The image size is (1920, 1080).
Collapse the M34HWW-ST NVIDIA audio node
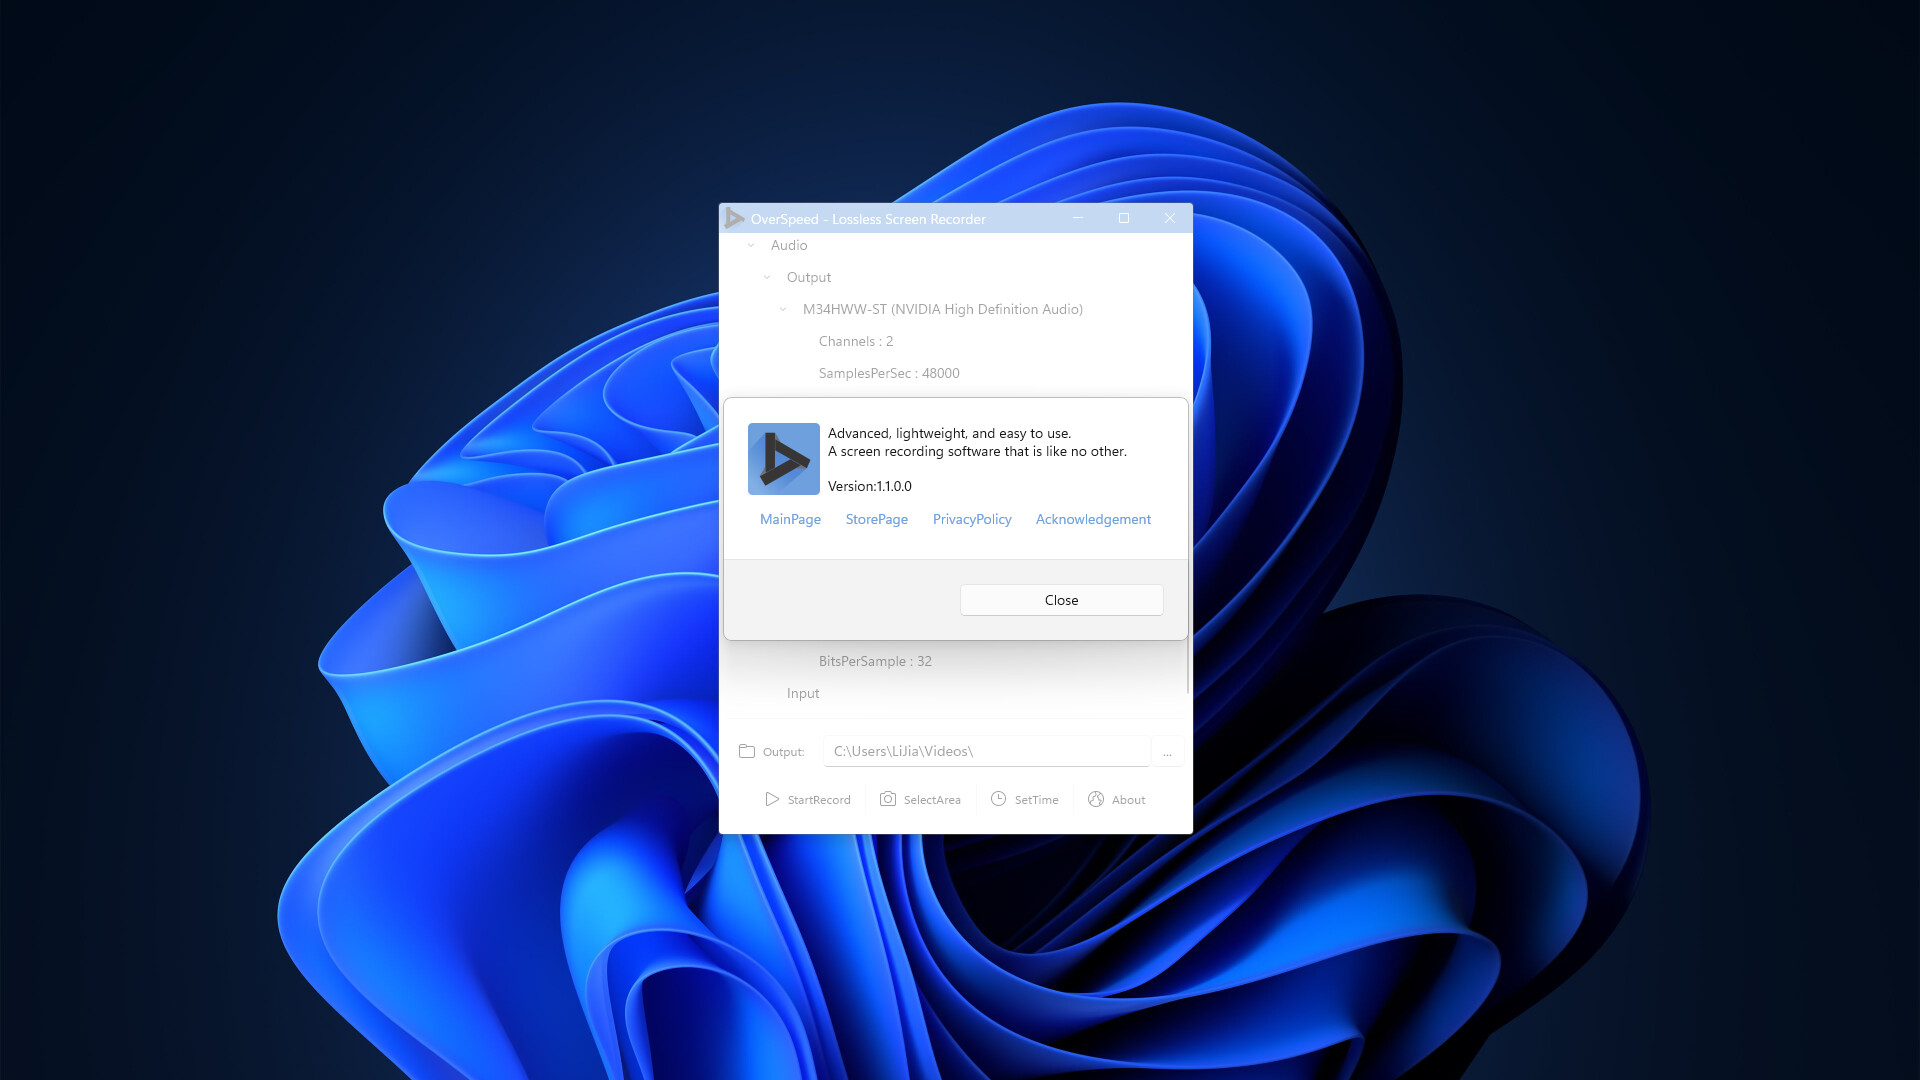point(783,309)
